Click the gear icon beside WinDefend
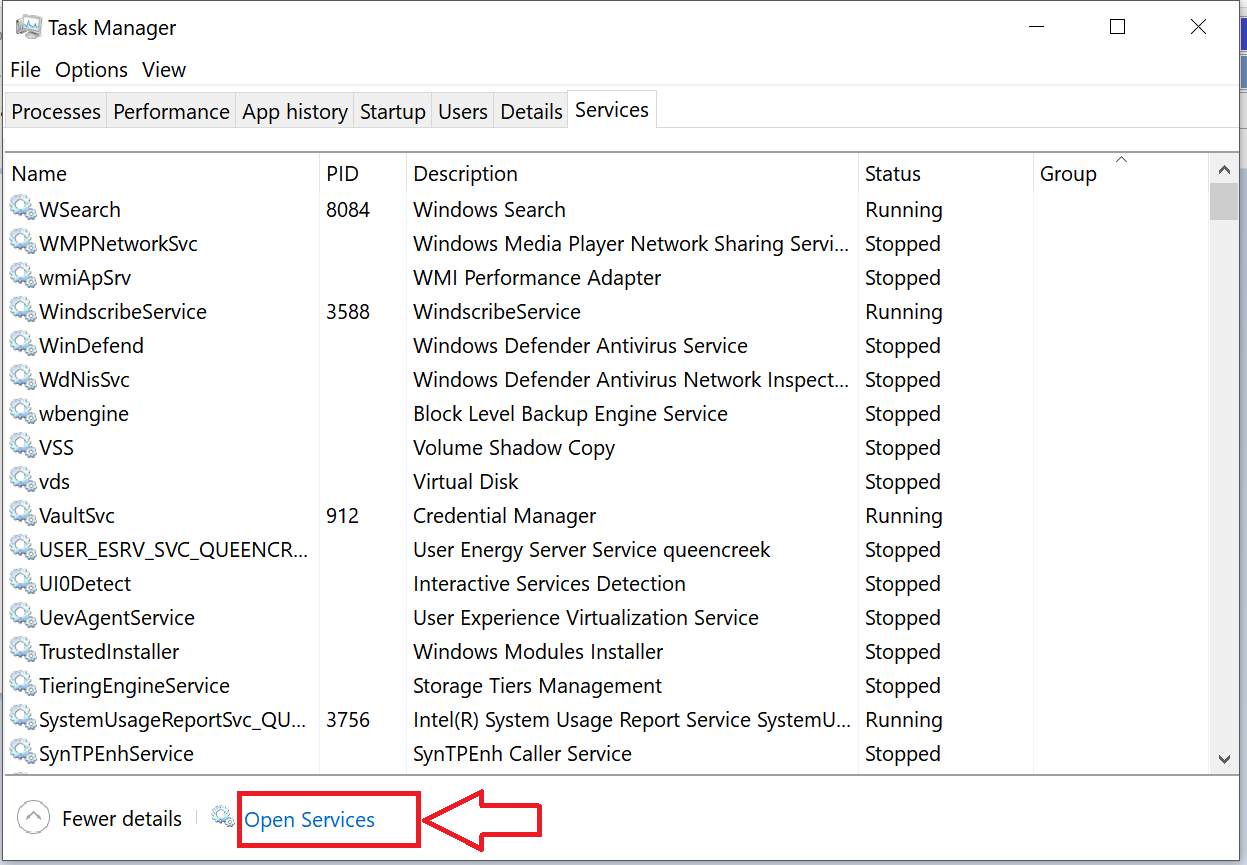Viewport: 1247px width, 865px height. click(23, 344)
